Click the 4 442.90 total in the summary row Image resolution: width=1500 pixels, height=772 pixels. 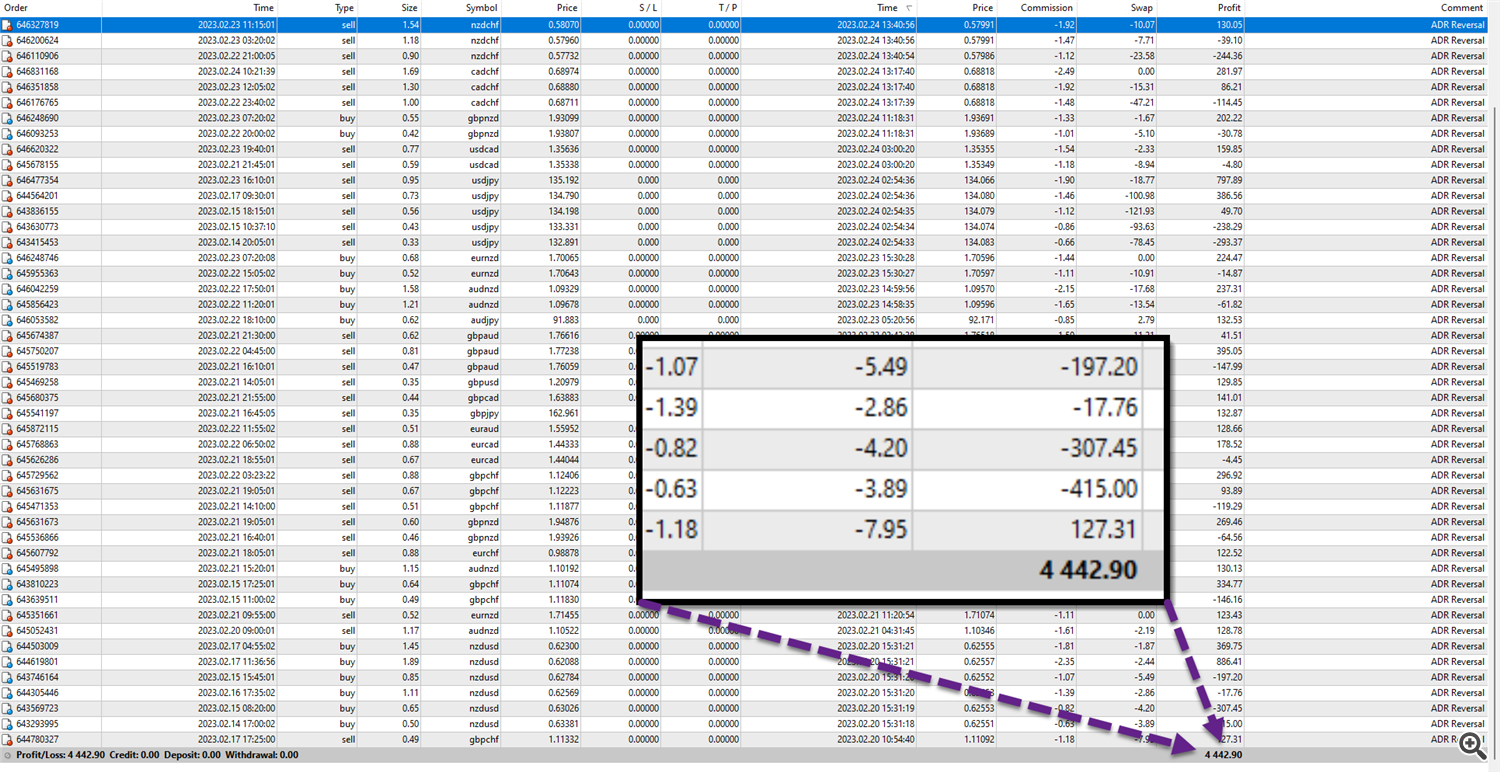pos(1223,755)
